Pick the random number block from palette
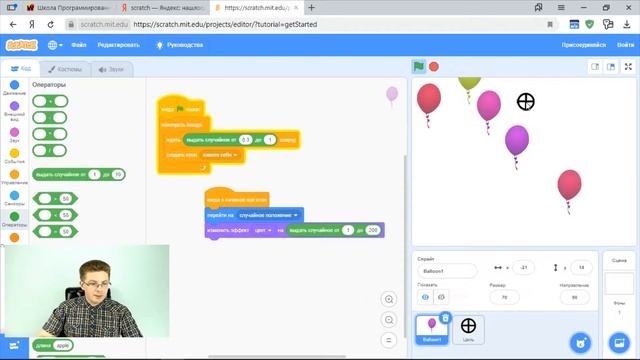The image size is (640, 360). tap(79, 174)
